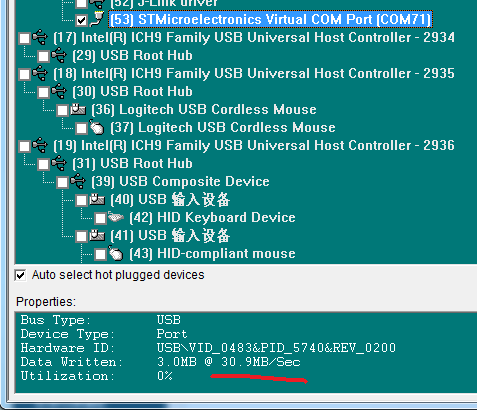Check the (43) HID-compliant mouse checkbox

pos(101,254)
